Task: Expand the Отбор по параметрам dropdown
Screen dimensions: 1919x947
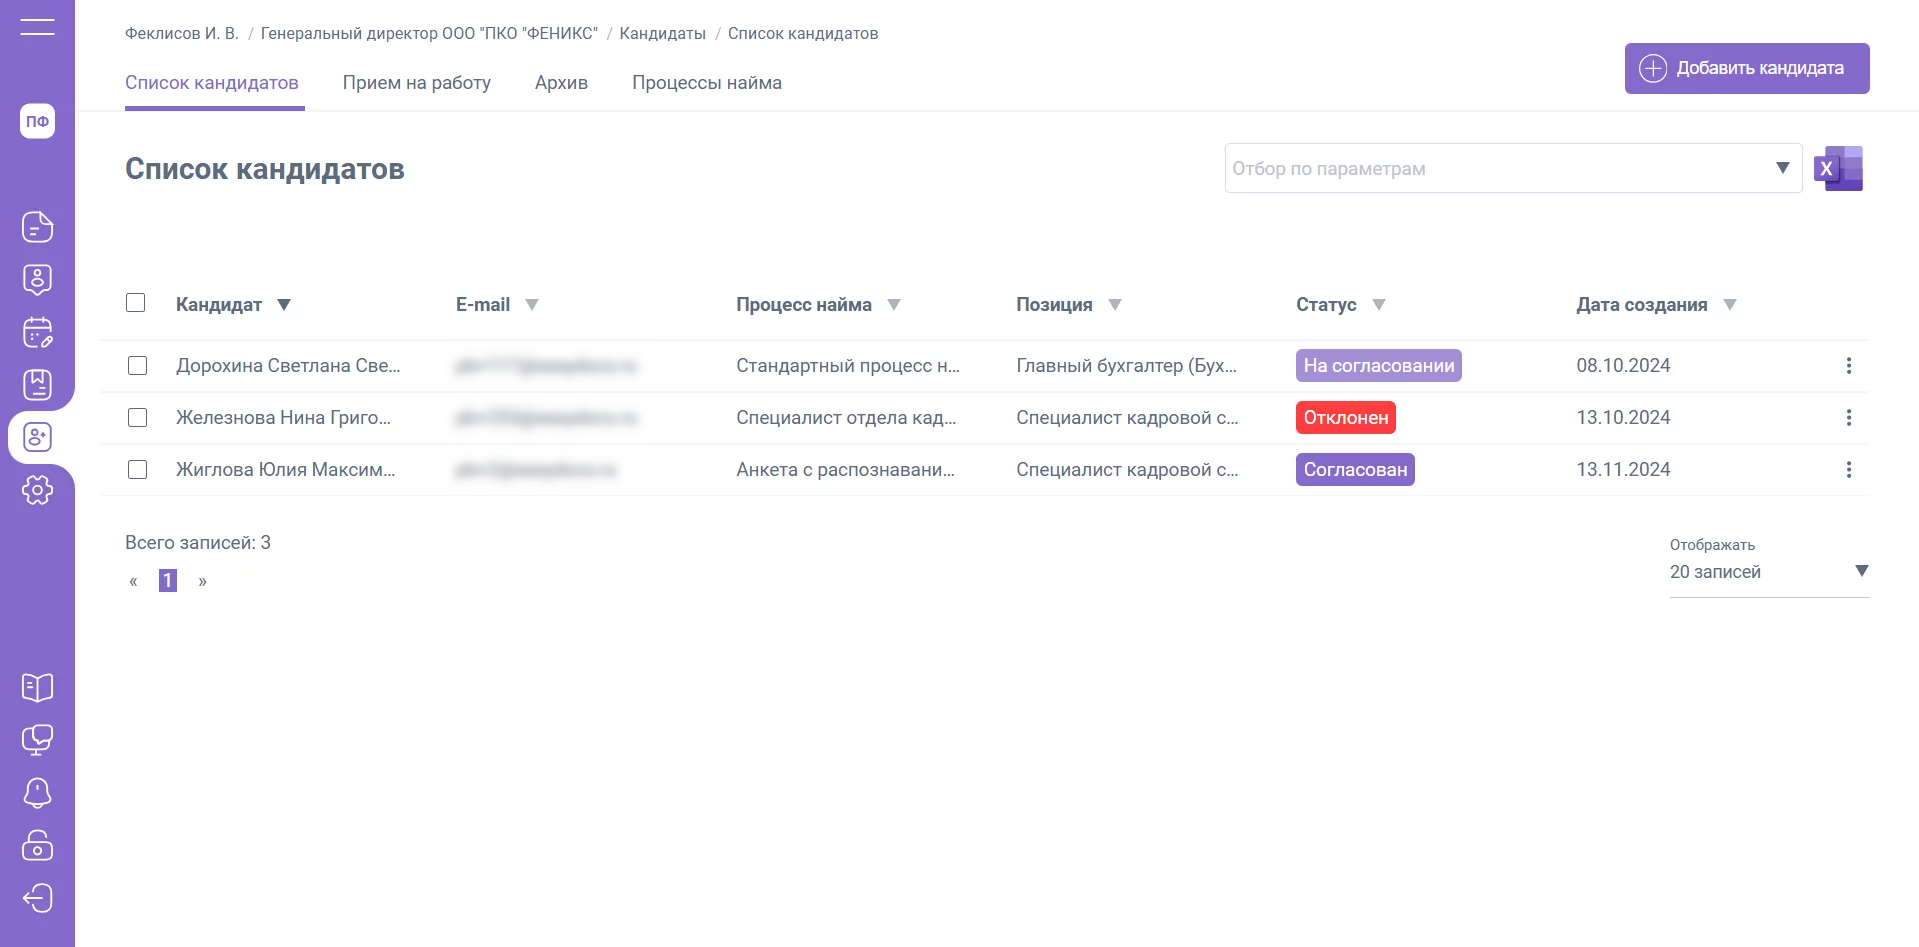Action: point(1781,168)
